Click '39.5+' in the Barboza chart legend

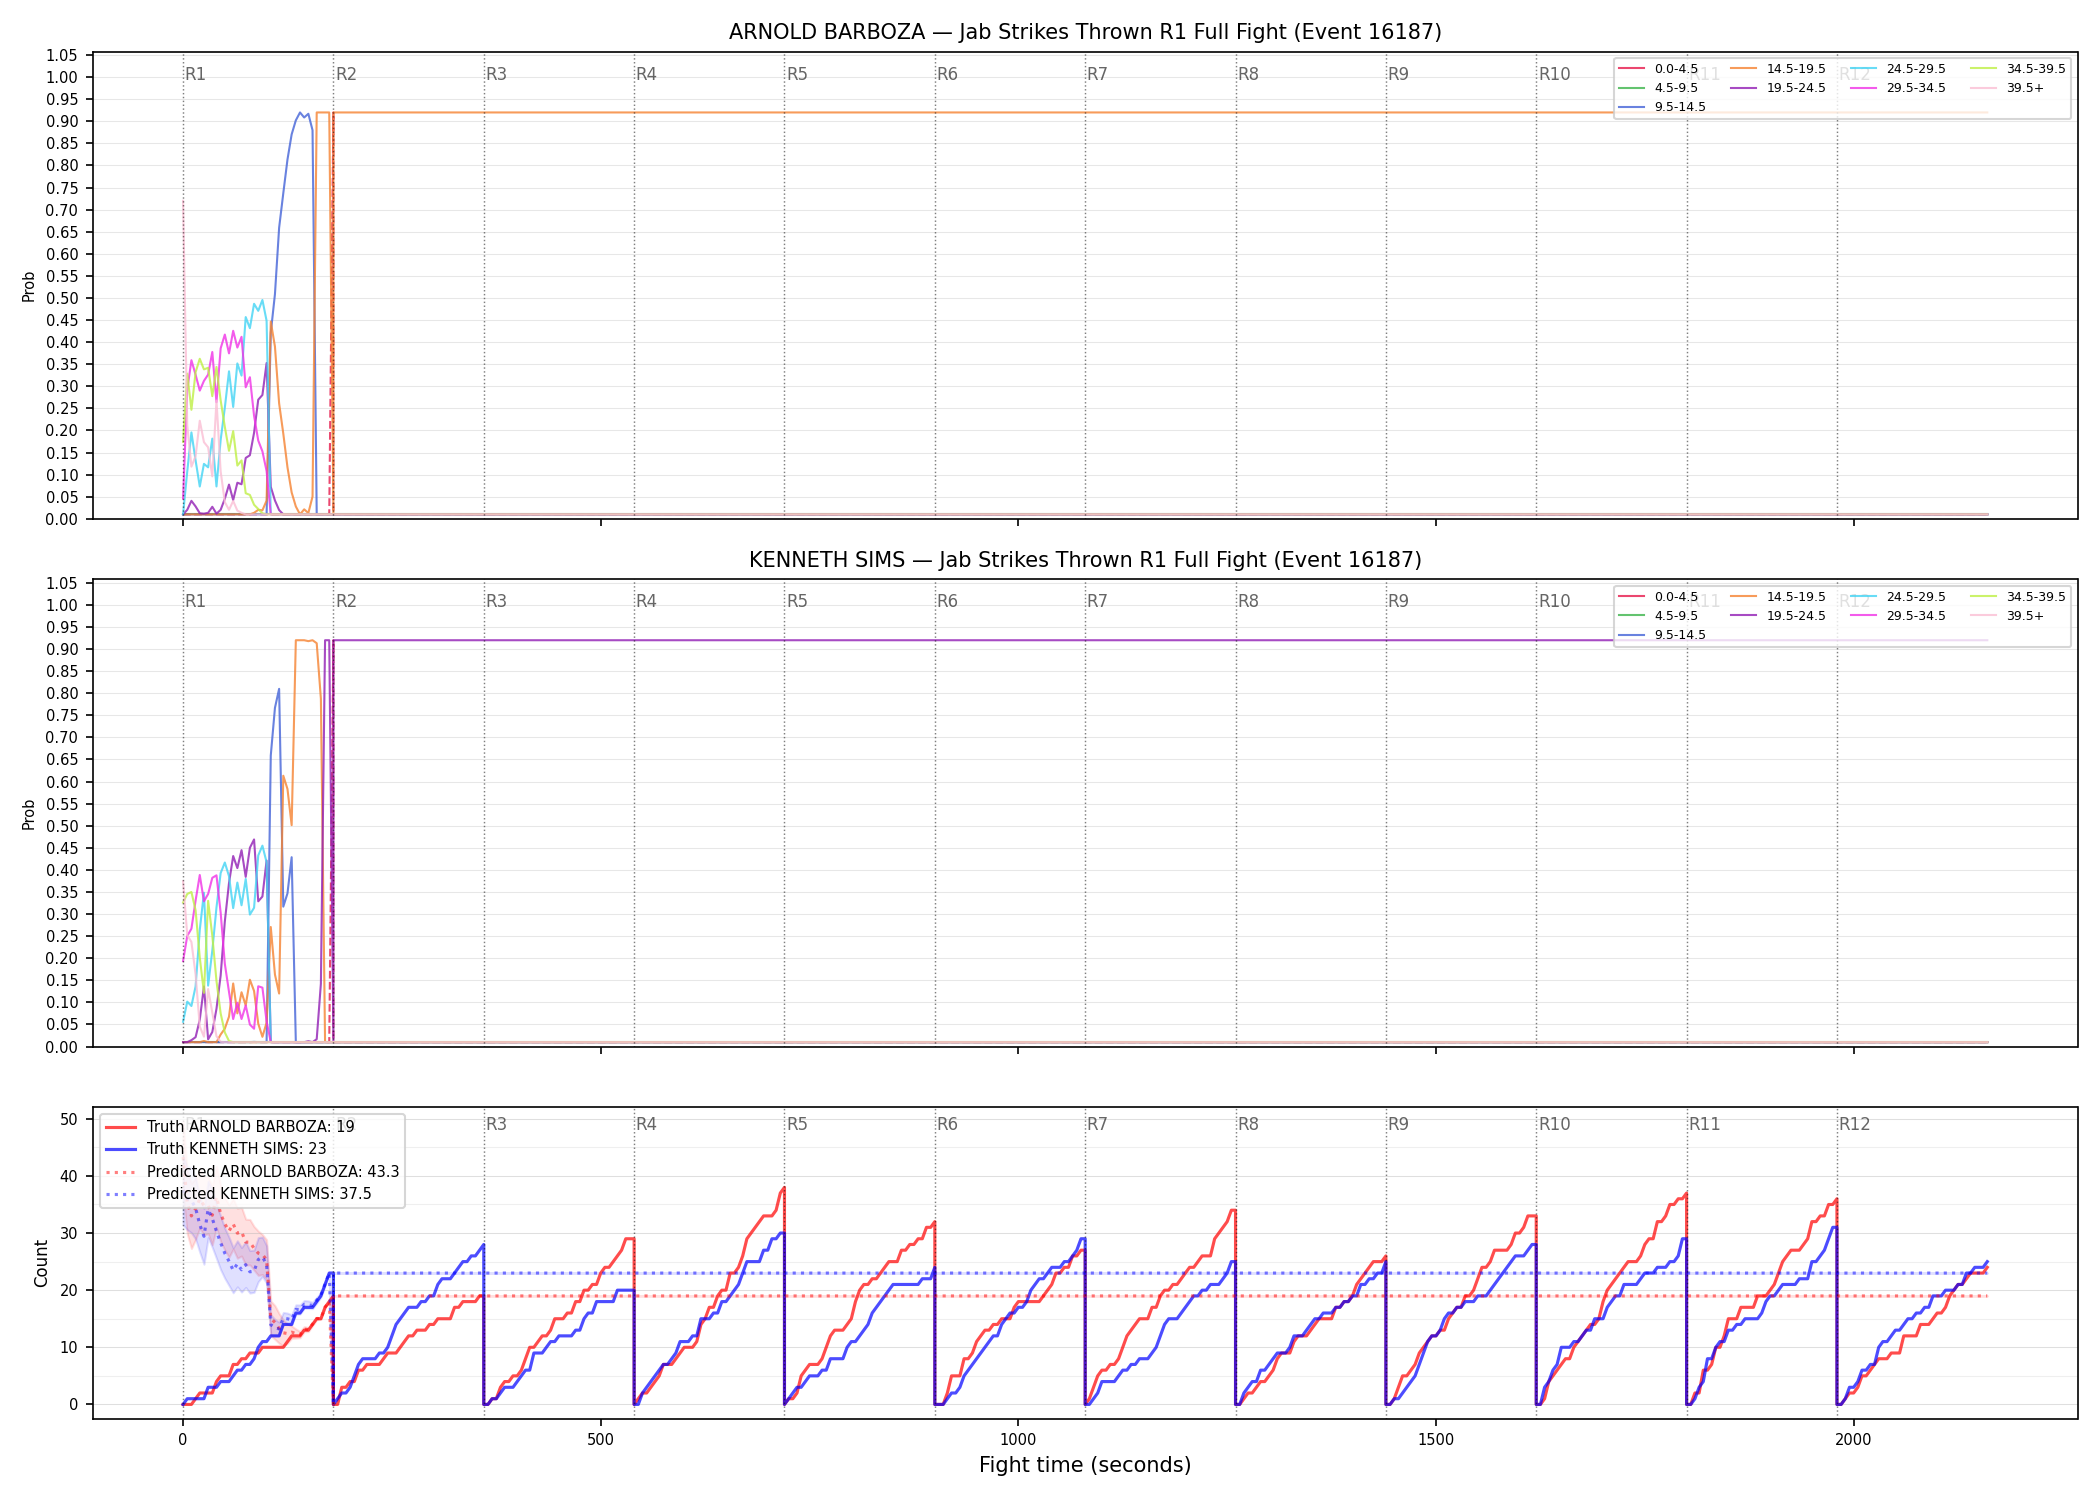[2025, 88]
